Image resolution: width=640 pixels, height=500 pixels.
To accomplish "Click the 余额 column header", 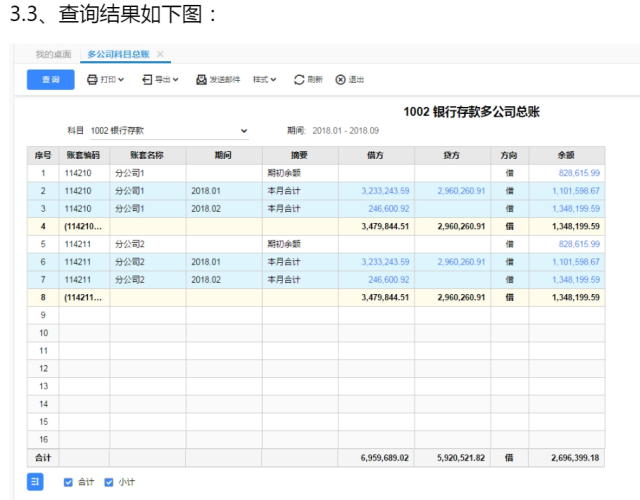I will tap(566, 155).
